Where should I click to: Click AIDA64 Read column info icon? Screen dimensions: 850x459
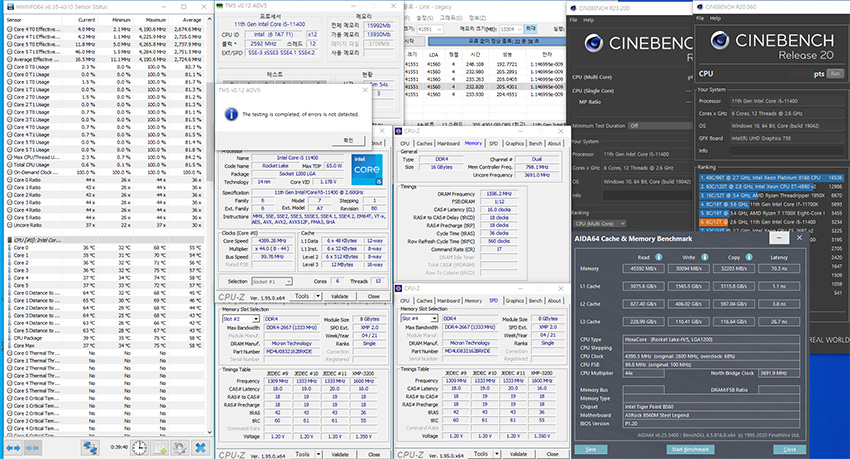click(x=659, y=257)
